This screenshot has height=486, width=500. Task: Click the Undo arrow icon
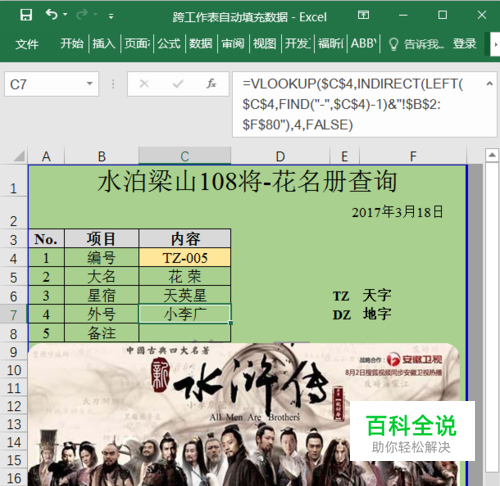52,15
